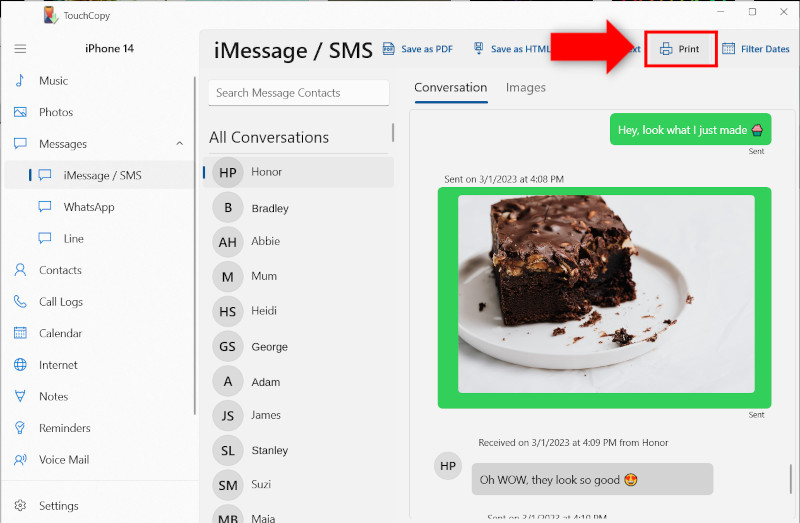Click the All Conversations heading
This screenshot has height=523, width=800.
point(269,137)
